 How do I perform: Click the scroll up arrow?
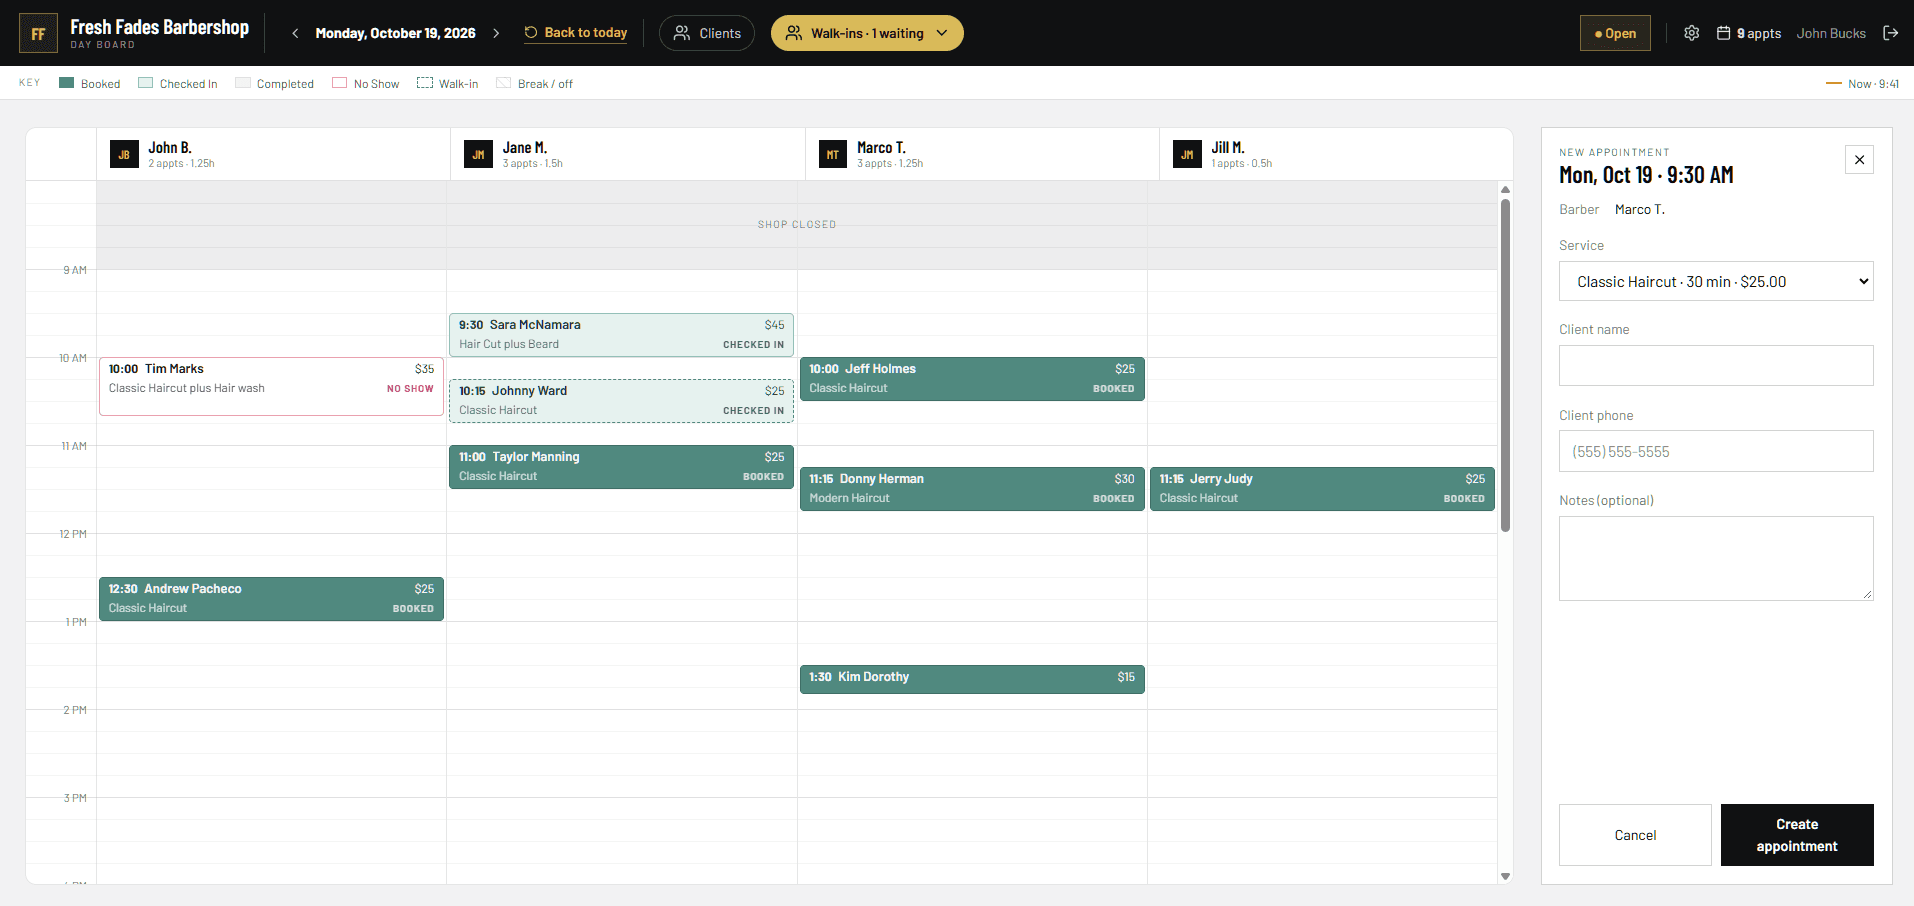1505,189
